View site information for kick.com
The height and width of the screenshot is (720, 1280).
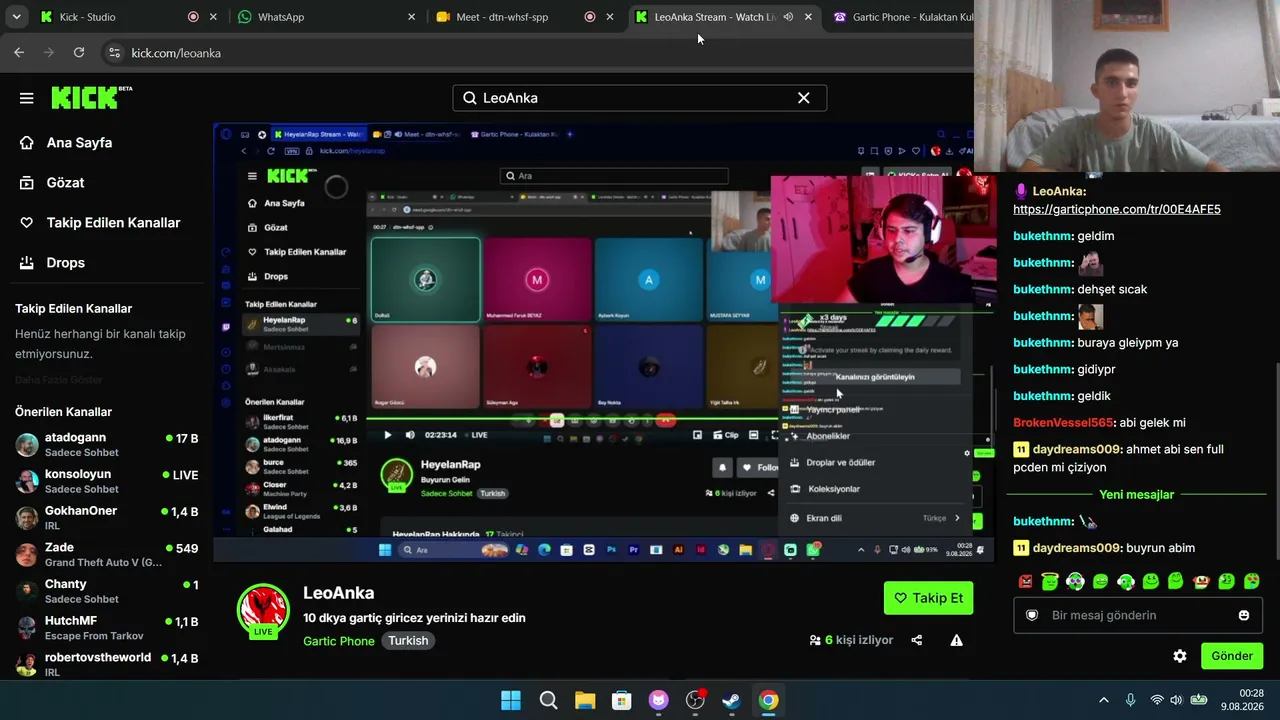point(114,53)
